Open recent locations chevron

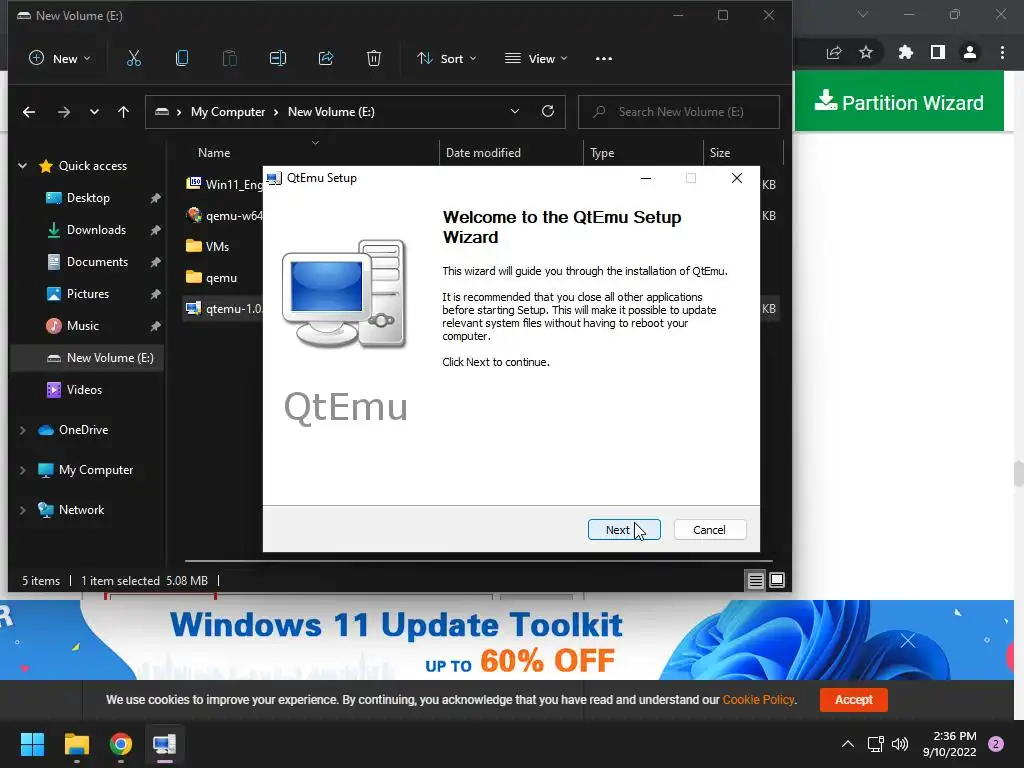94,112
